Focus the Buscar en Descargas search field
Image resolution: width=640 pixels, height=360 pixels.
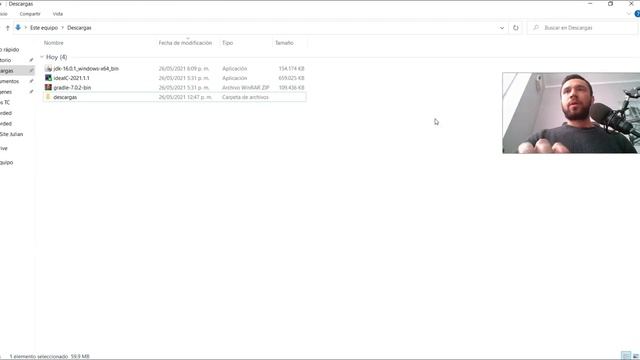coord(582,28)
